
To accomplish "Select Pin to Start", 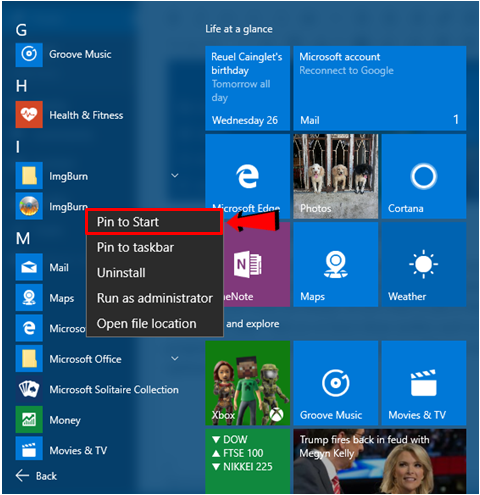I will [x=154, y=222].
